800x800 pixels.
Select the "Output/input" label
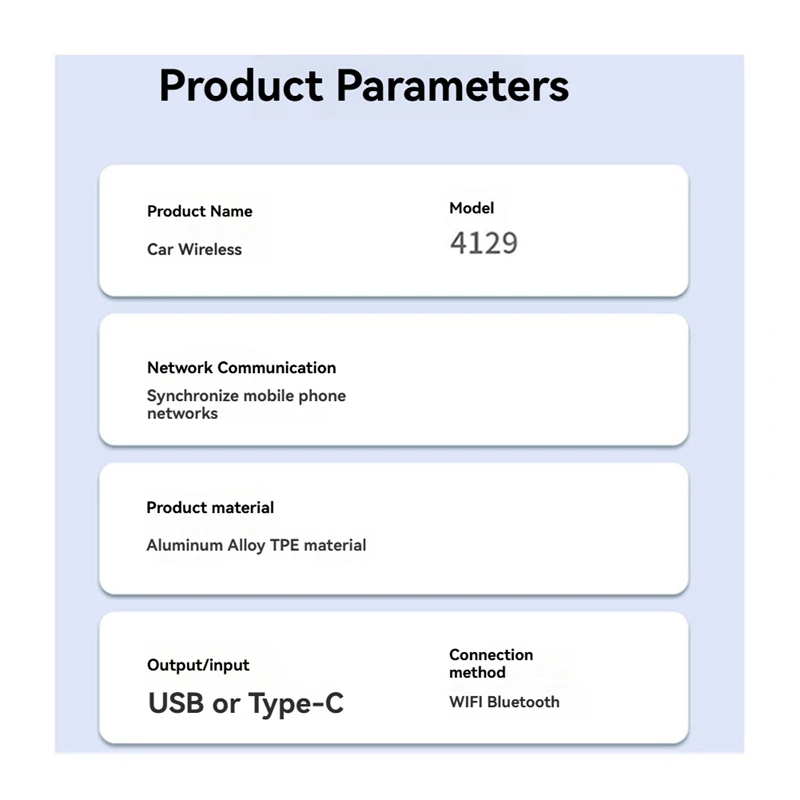[x=198, y=665]
